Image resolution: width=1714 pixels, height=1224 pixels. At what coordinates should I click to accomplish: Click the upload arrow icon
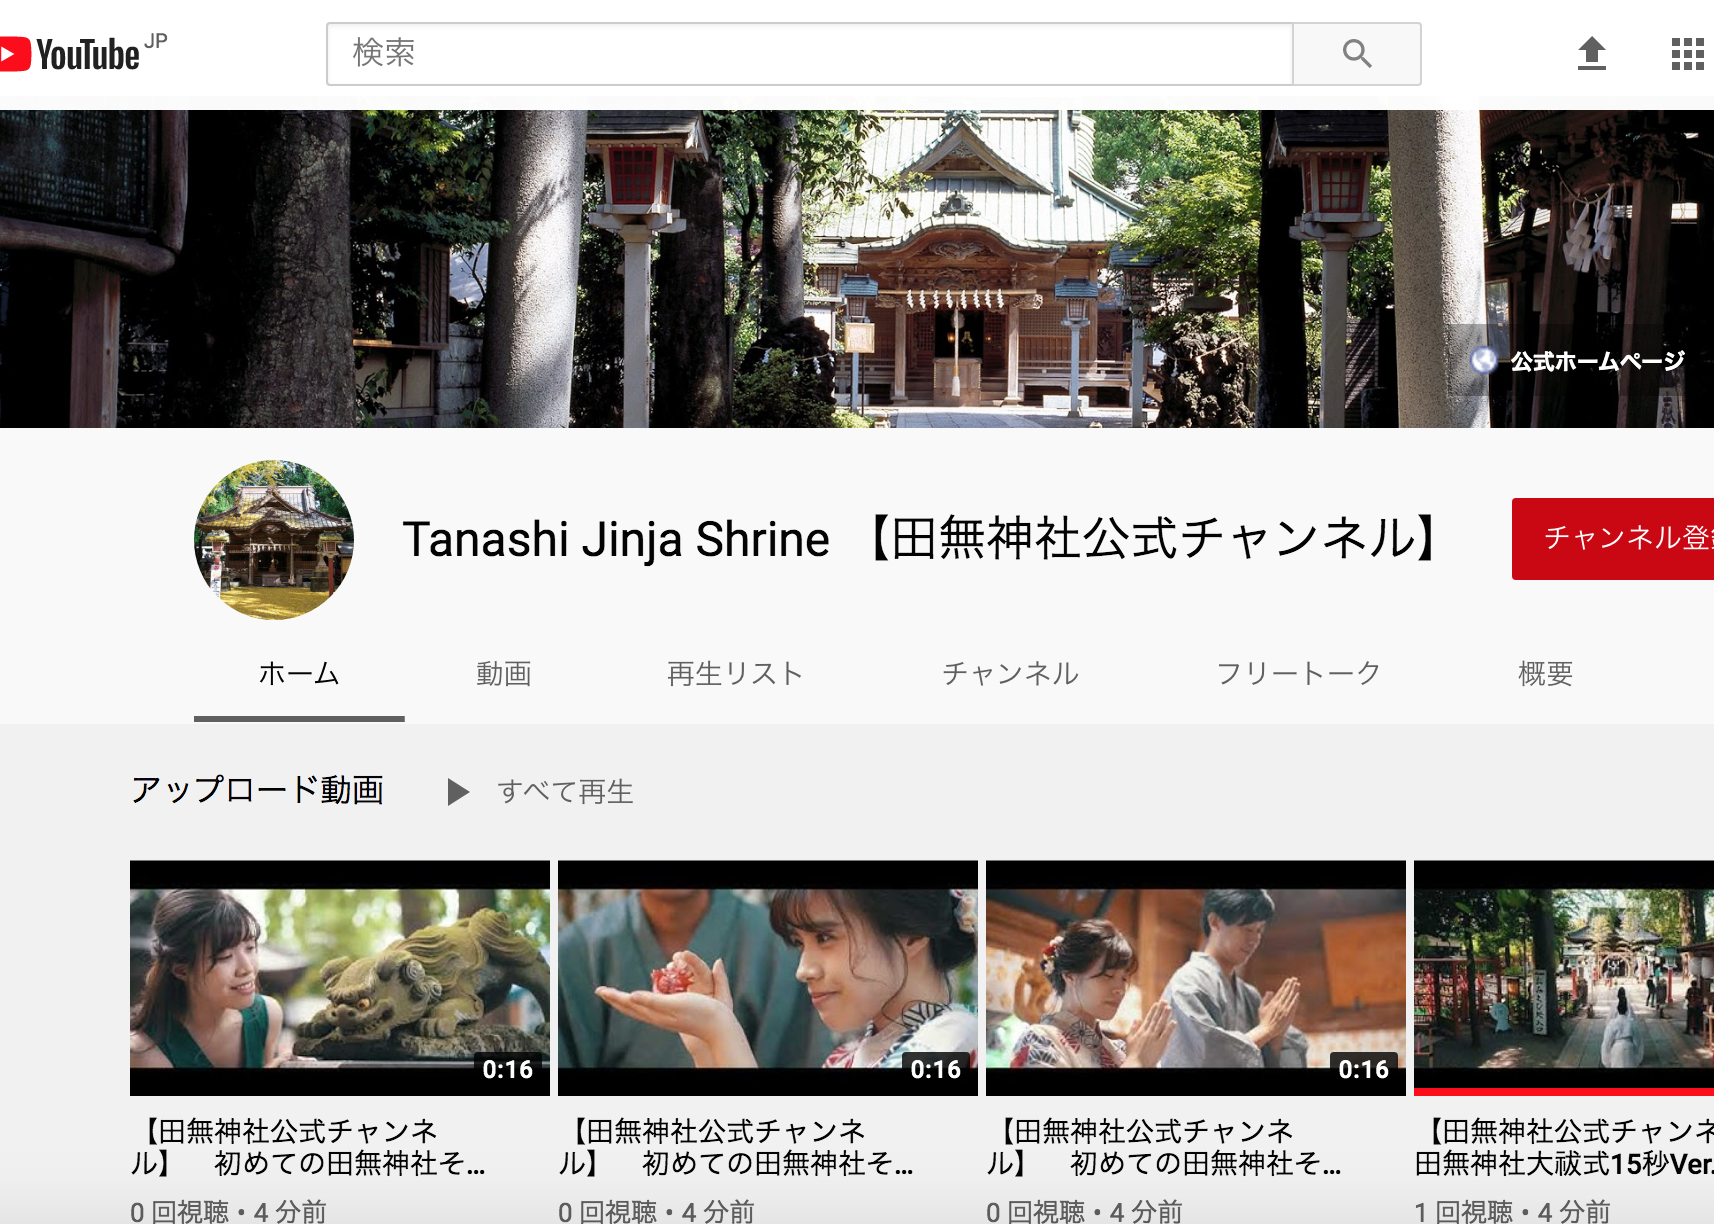coord(1591,53)
